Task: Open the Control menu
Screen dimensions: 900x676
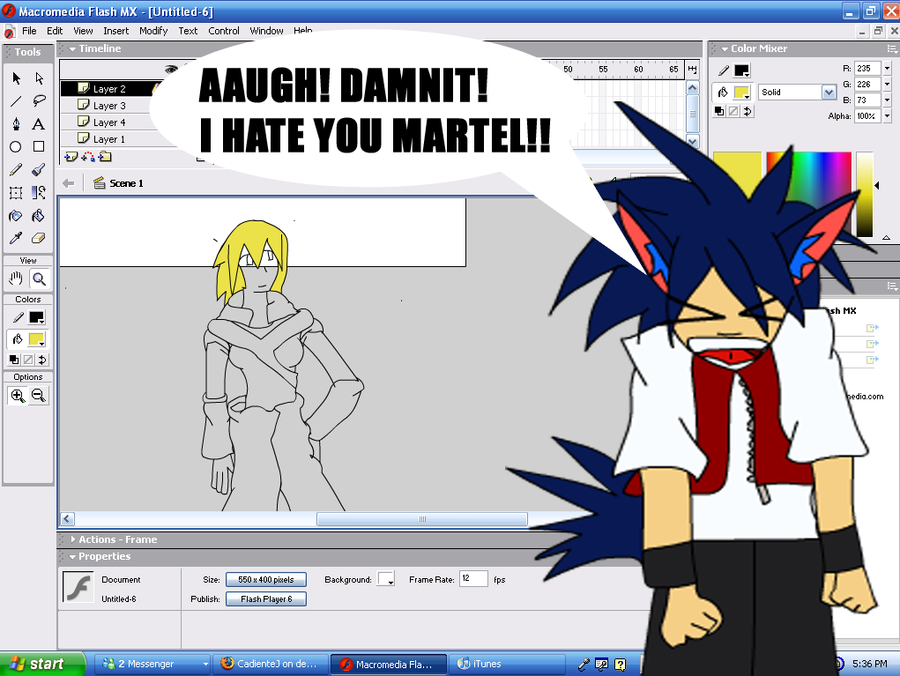Action: [x=224, y=31]
